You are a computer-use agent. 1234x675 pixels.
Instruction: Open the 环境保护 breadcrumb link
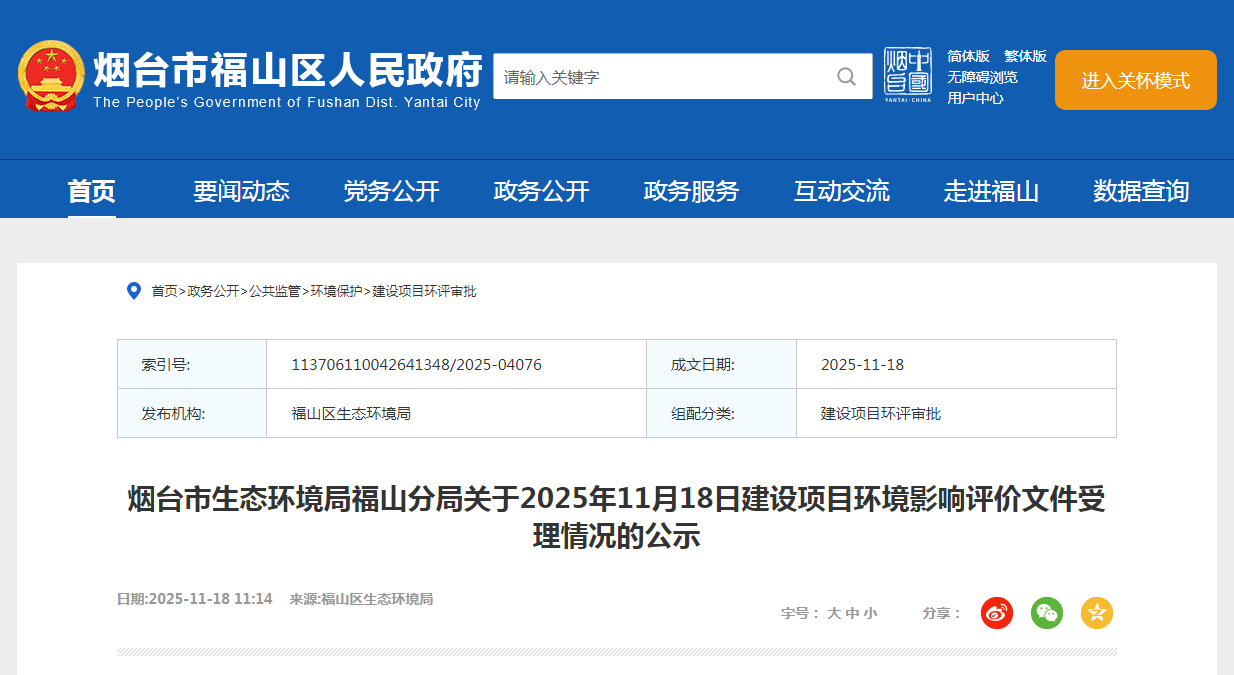click(x=336, y=291)
